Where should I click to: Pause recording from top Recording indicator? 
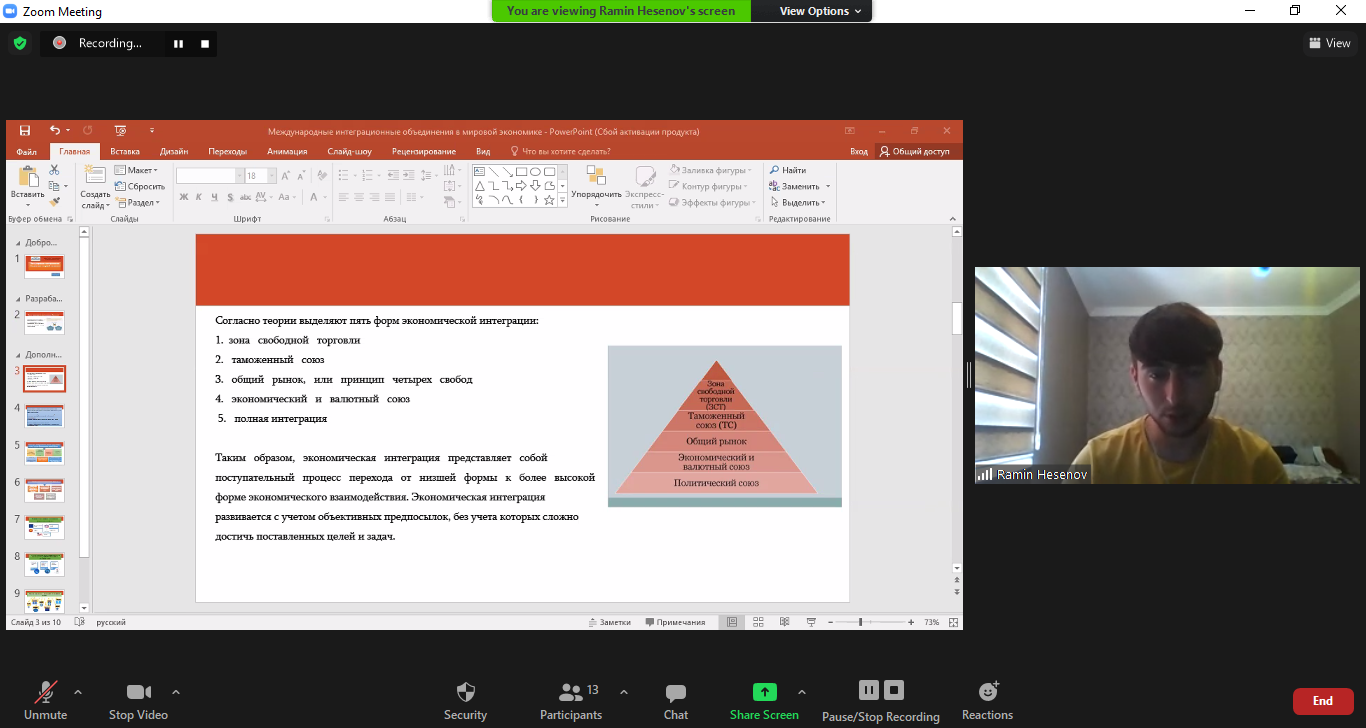(179, 44)
